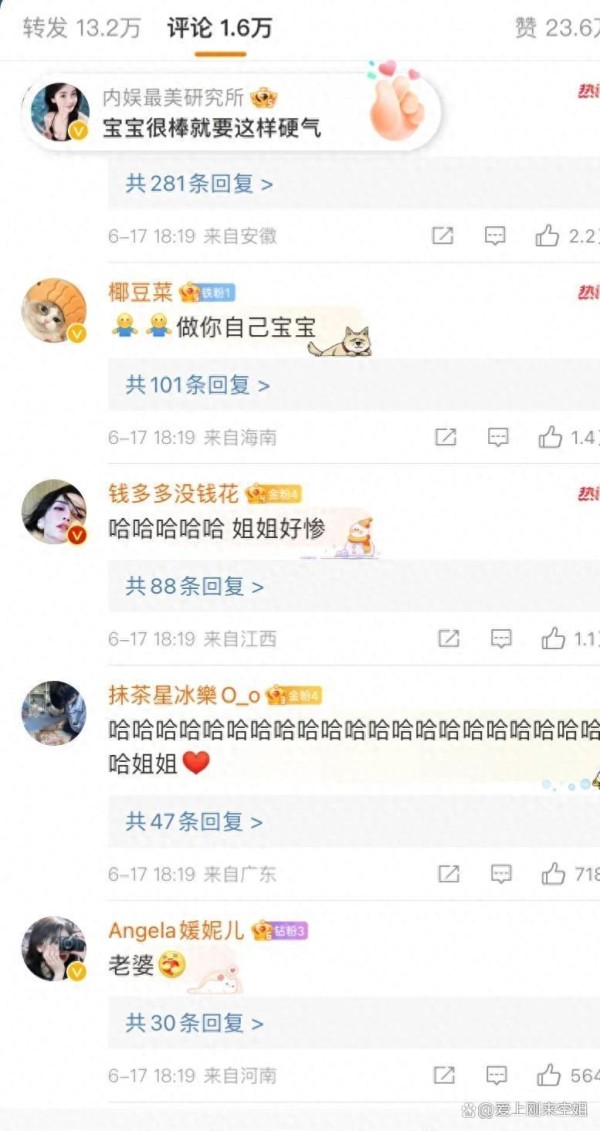Open 共47条回复 replies

coord(195,821)
